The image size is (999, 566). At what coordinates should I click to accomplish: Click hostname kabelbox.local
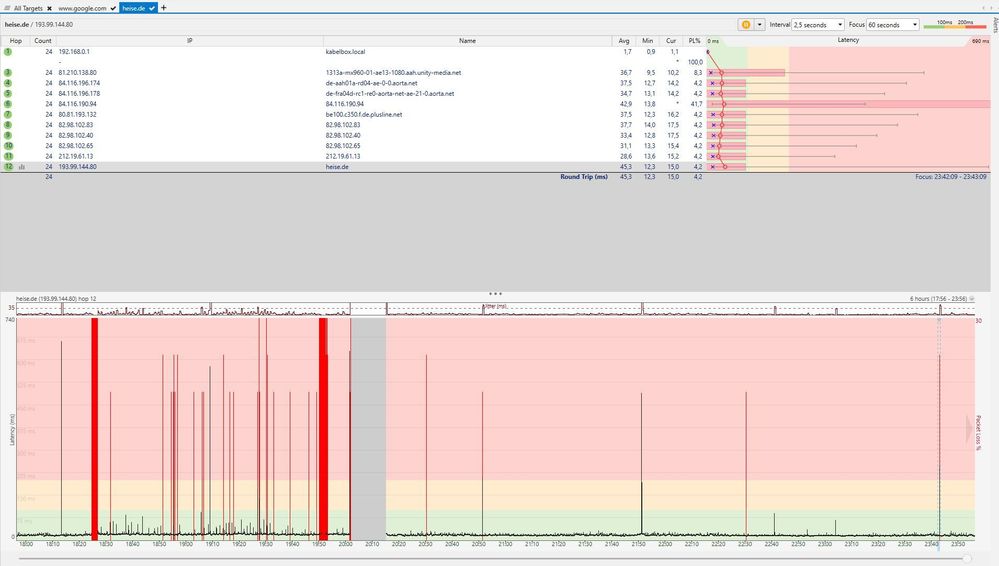point(345,52)
